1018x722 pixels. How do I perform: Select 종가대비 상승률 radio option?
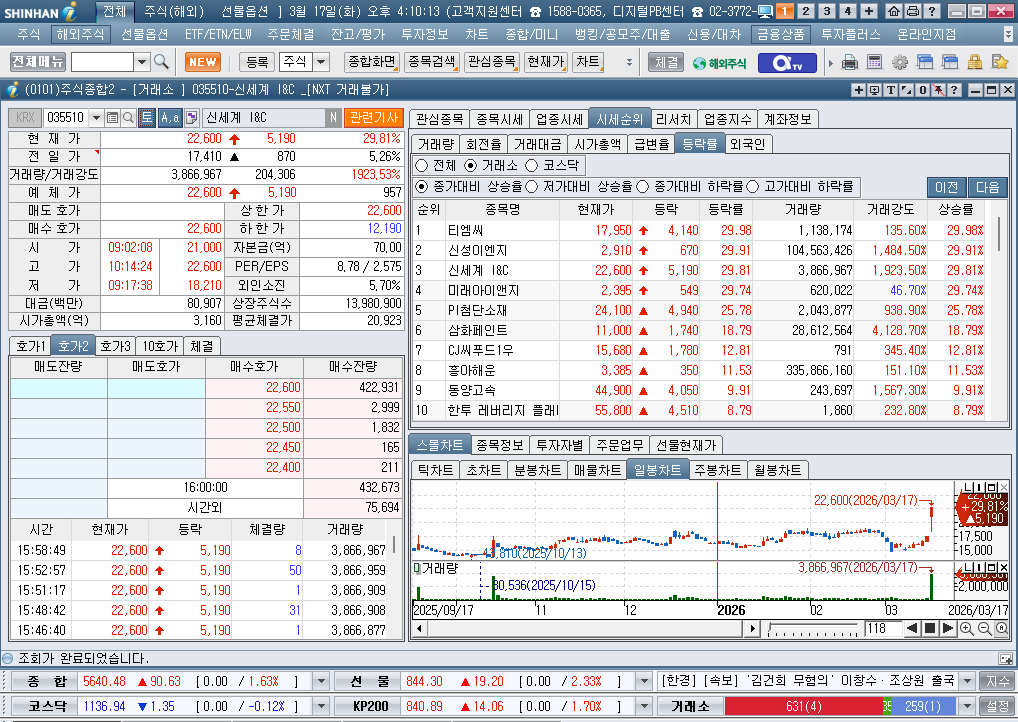pyautogui.click(x=422, y=187)
